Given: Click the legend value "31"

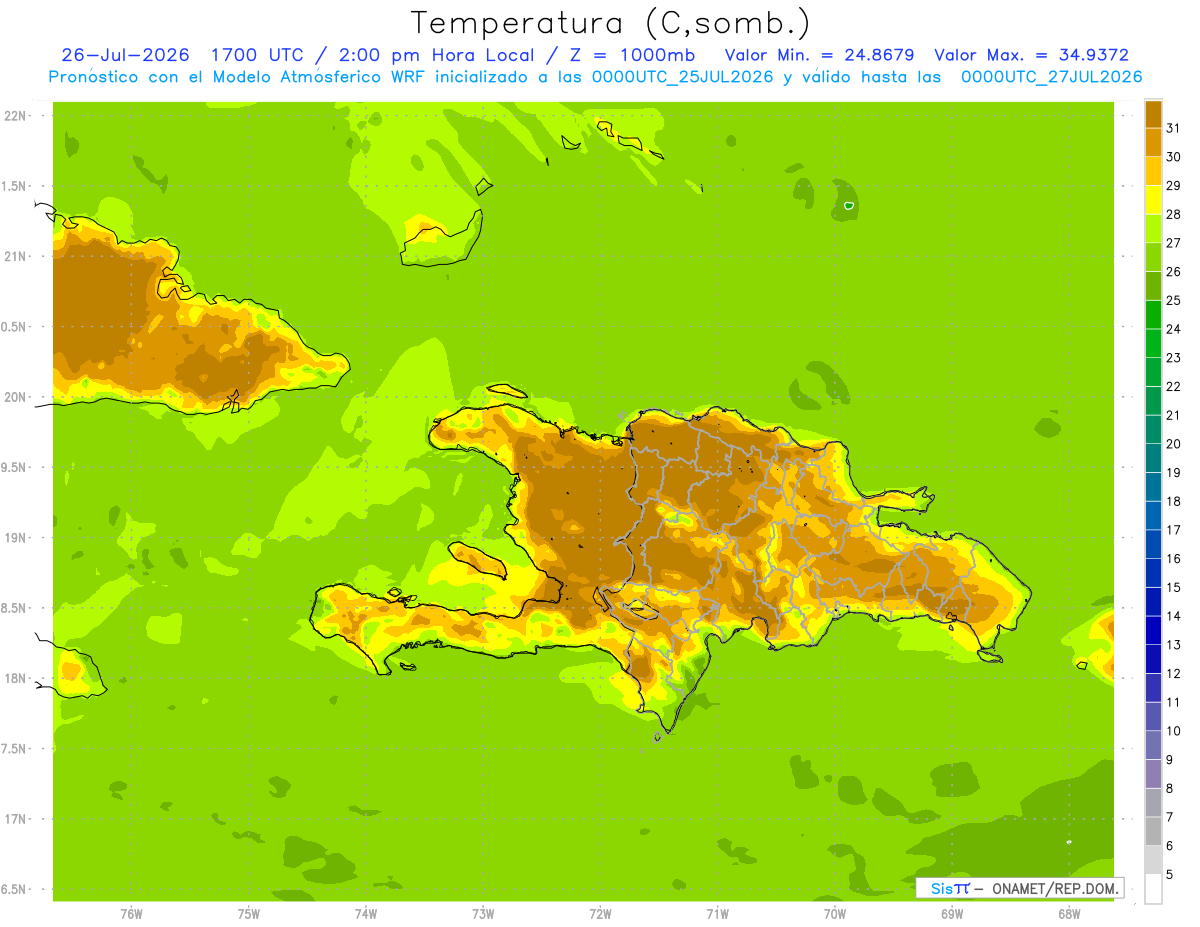Looking at the screenshot, I should tap(1173, 128).
